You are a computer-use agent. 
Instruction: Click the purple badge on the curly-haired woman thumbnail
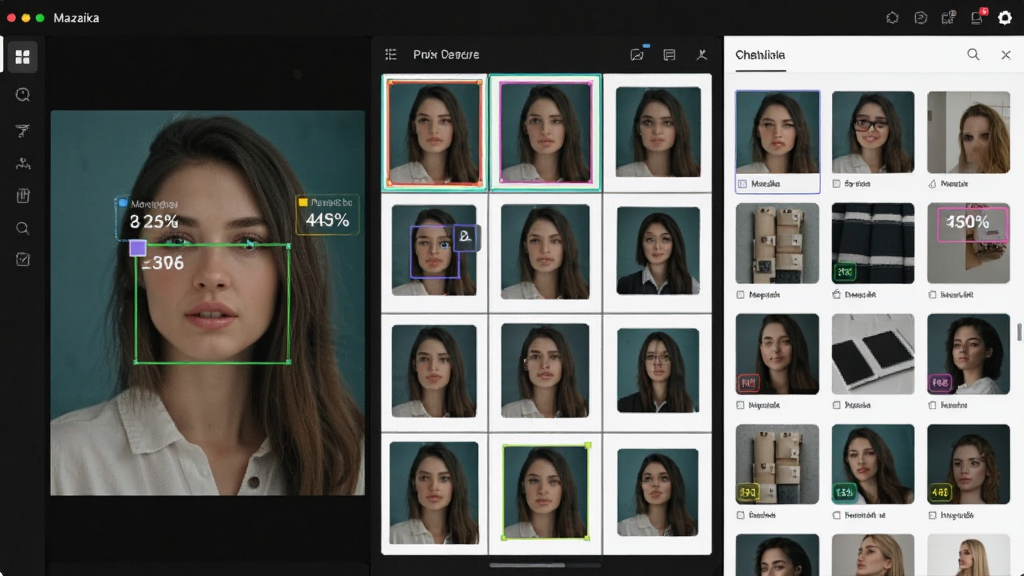tap(940, 383)
